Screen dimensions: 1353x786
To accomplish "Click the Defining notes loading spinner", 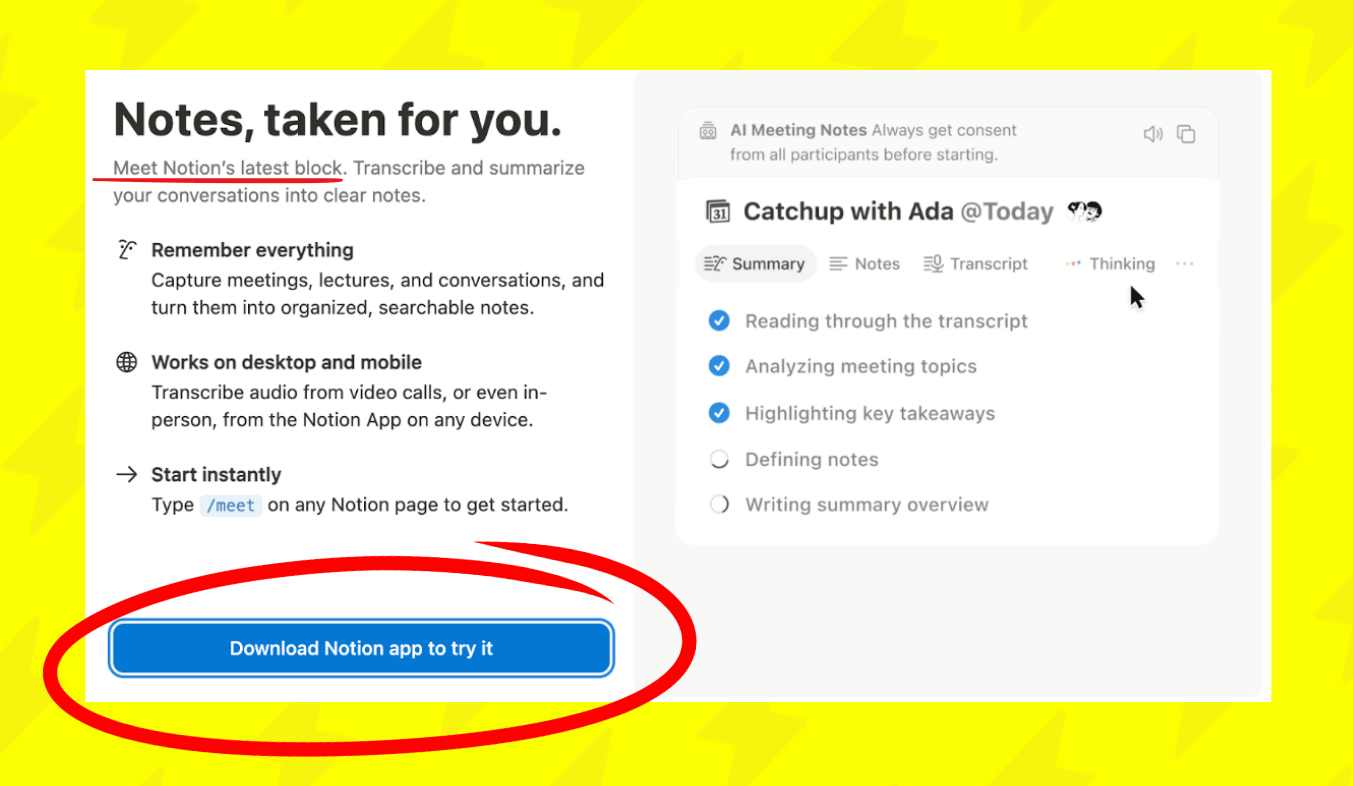I will click(719, 460).
